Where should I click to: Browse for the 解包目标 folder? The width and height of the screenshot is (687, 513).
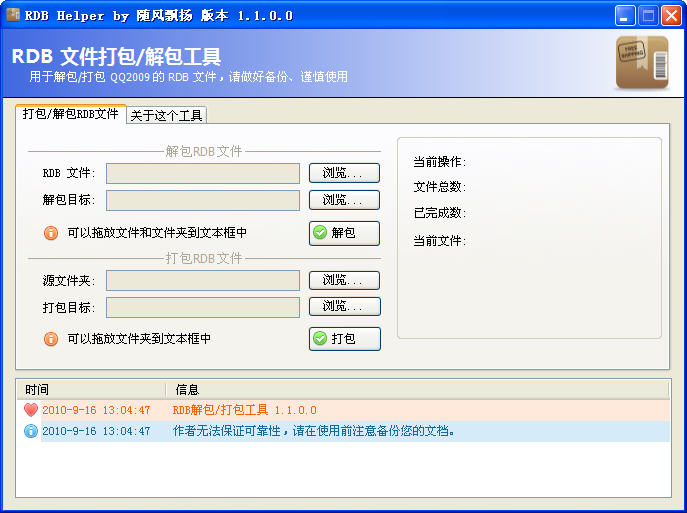[x=344, y=200]
